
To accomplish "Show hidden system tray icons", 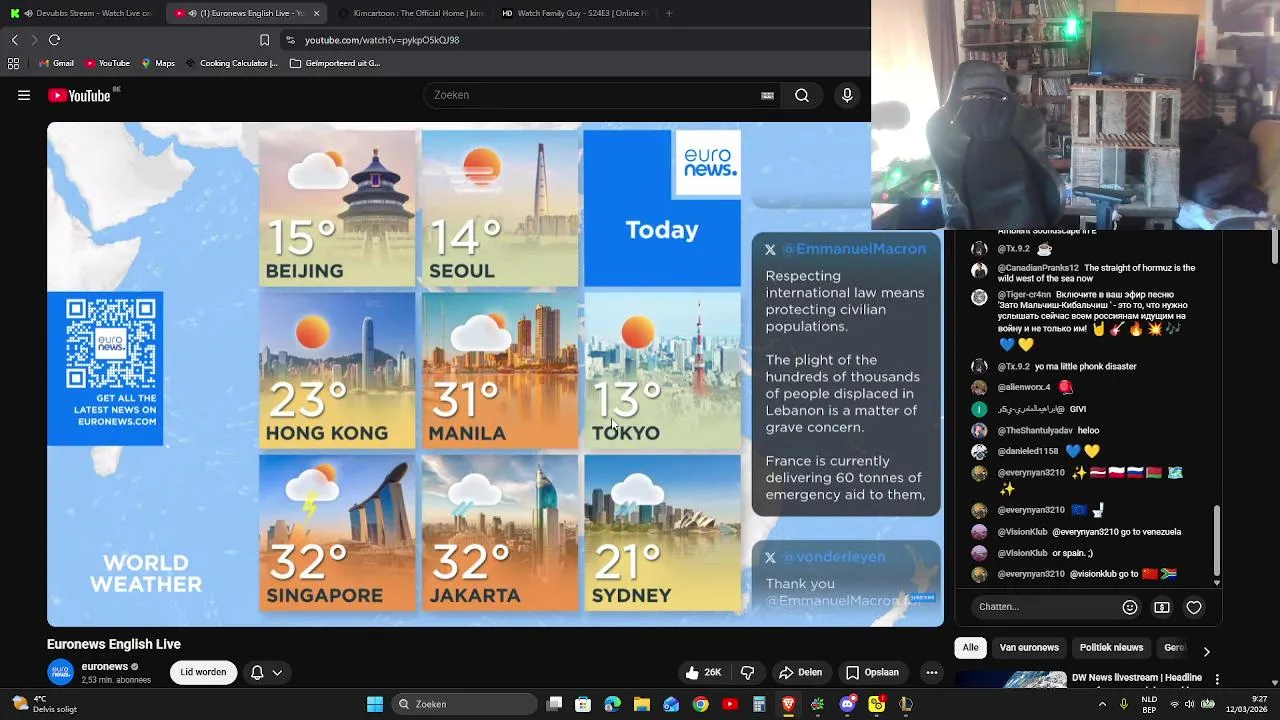I will 1103,704.
